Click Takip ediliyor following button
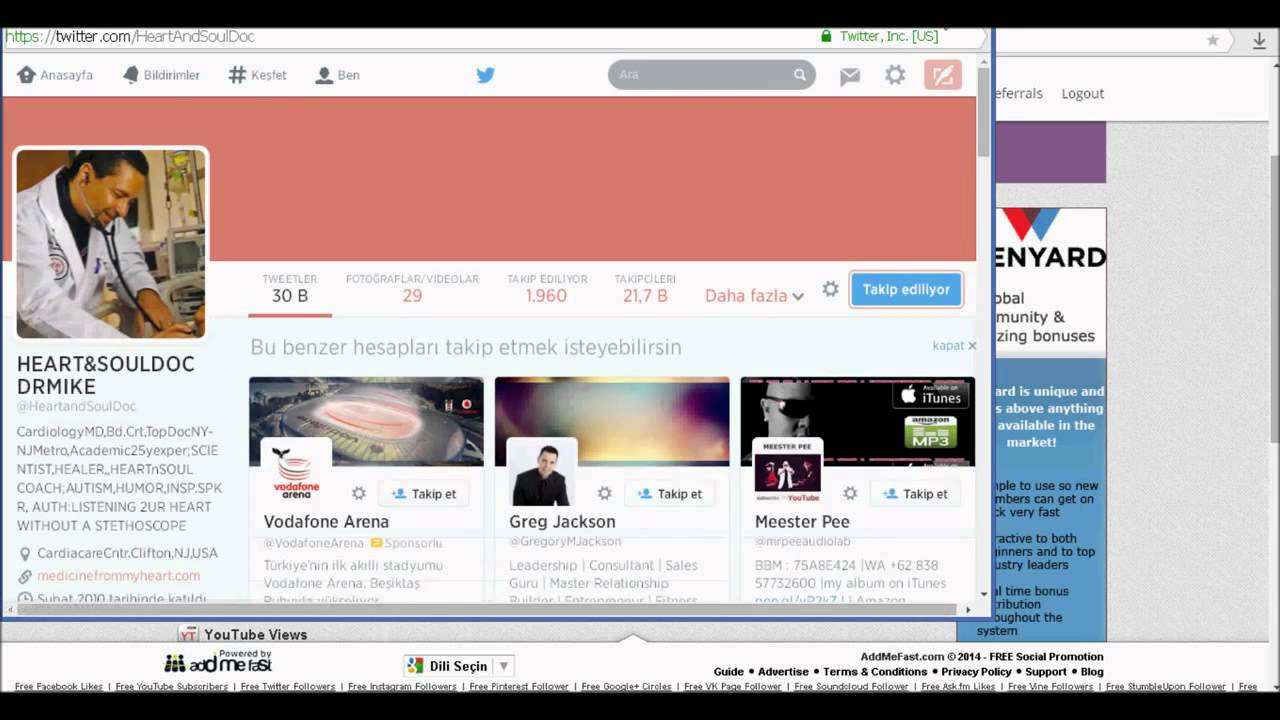The height and width of the screenshot is (720, 1280). click(906, 289)
